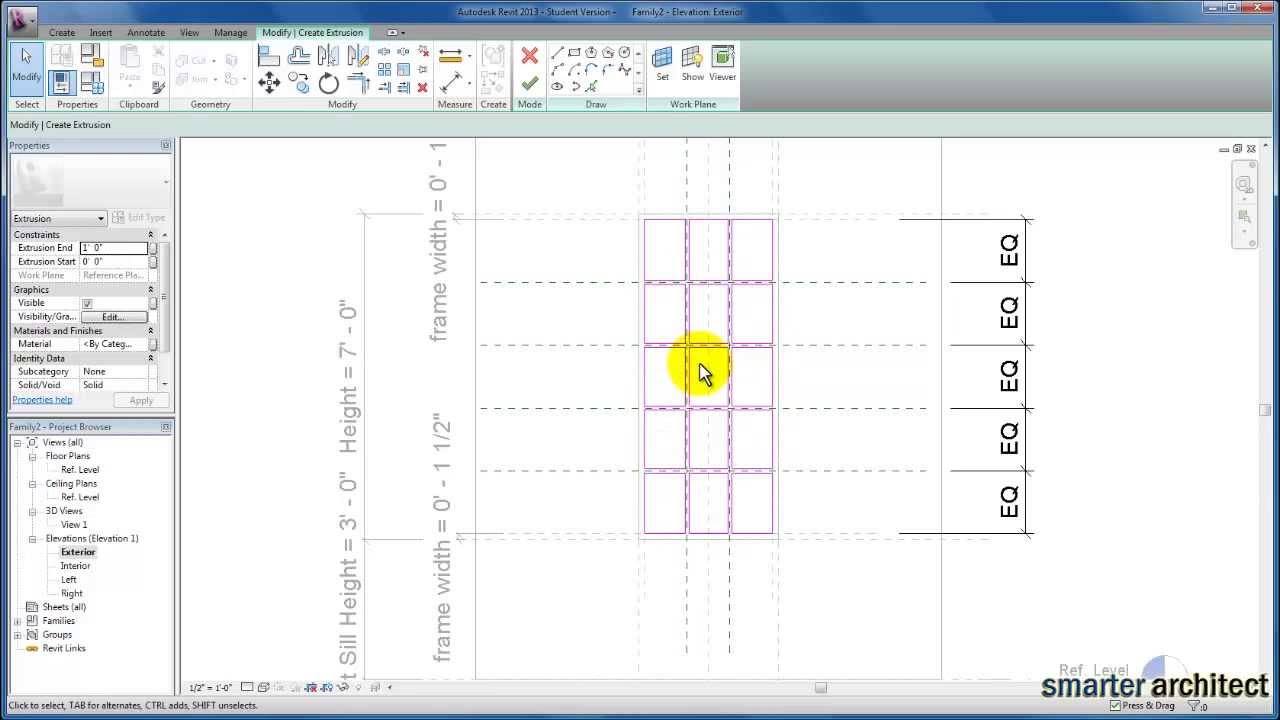Choose the Line draw tool
This screenshot has height=720, width=1280.
click(x=557, y=53)
